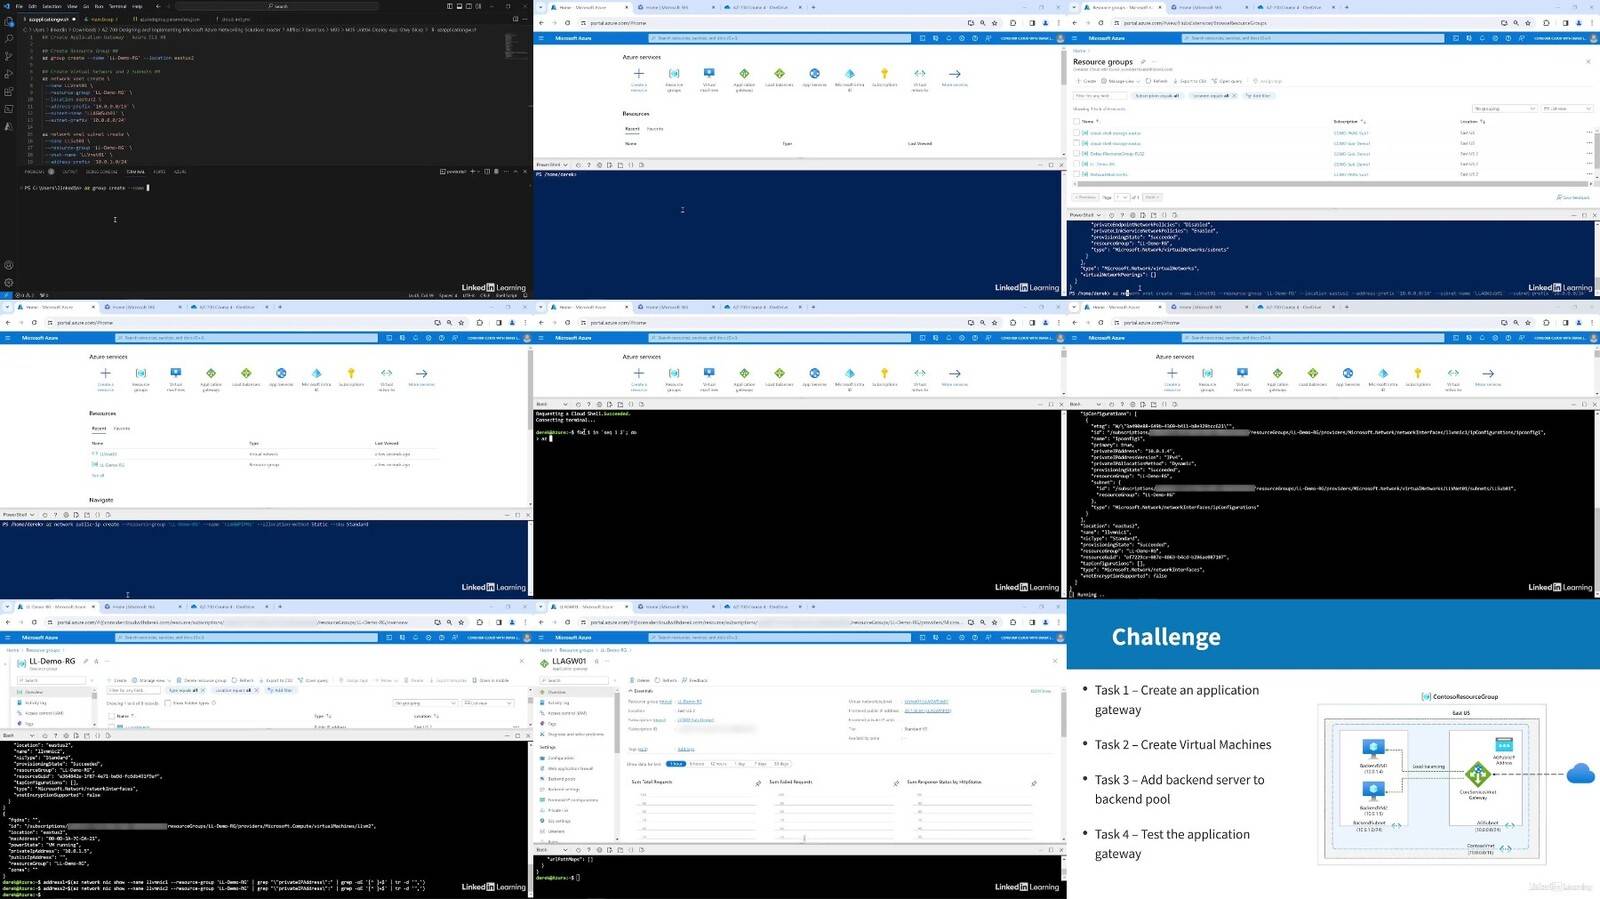The image size is (1600, 899).
Task: Open the Accounts menu in VS Code
Action: (9, 265)
